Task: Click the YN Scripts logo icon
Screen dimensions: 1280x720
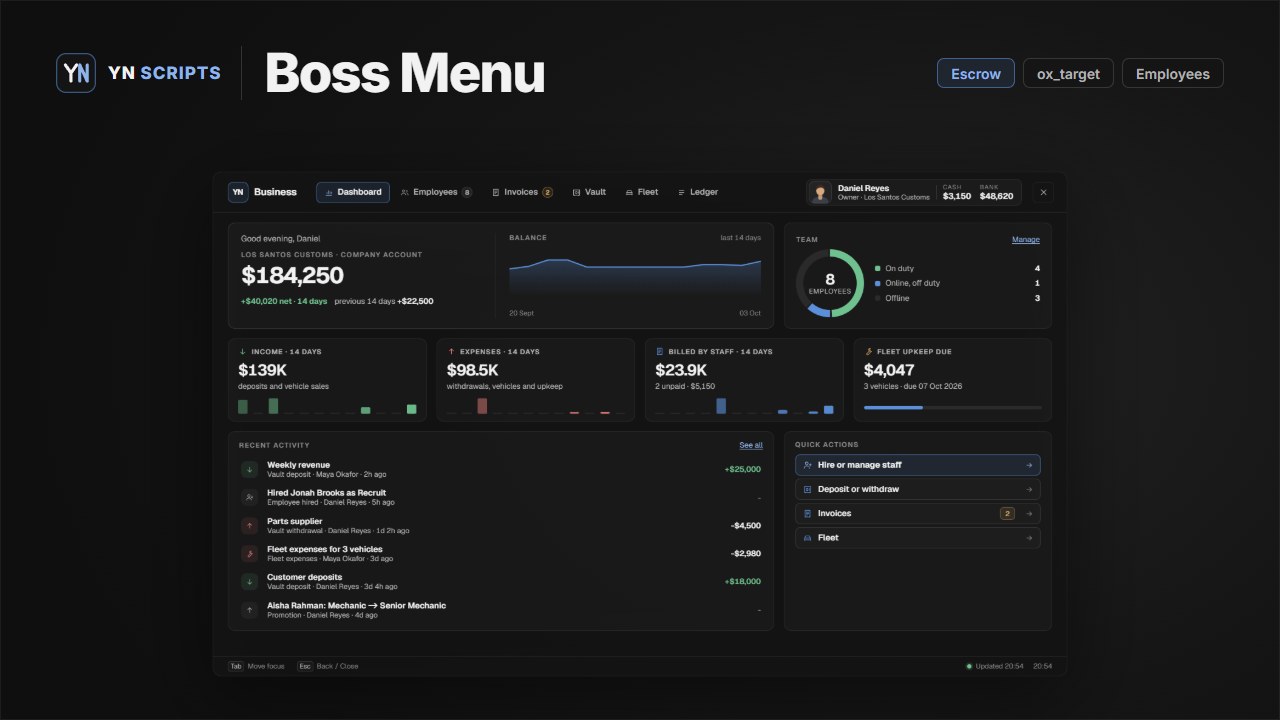Action: (76, 73)
